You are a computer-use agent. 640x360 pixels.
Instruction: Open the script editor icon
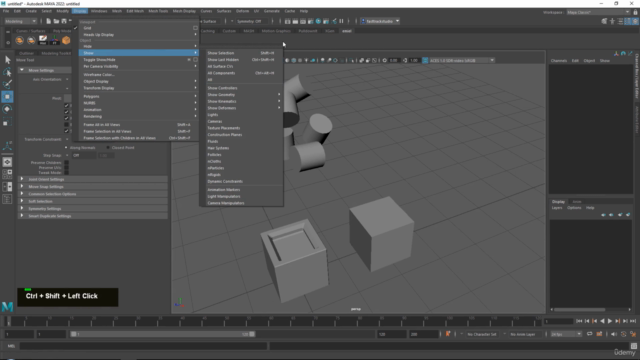633,346
